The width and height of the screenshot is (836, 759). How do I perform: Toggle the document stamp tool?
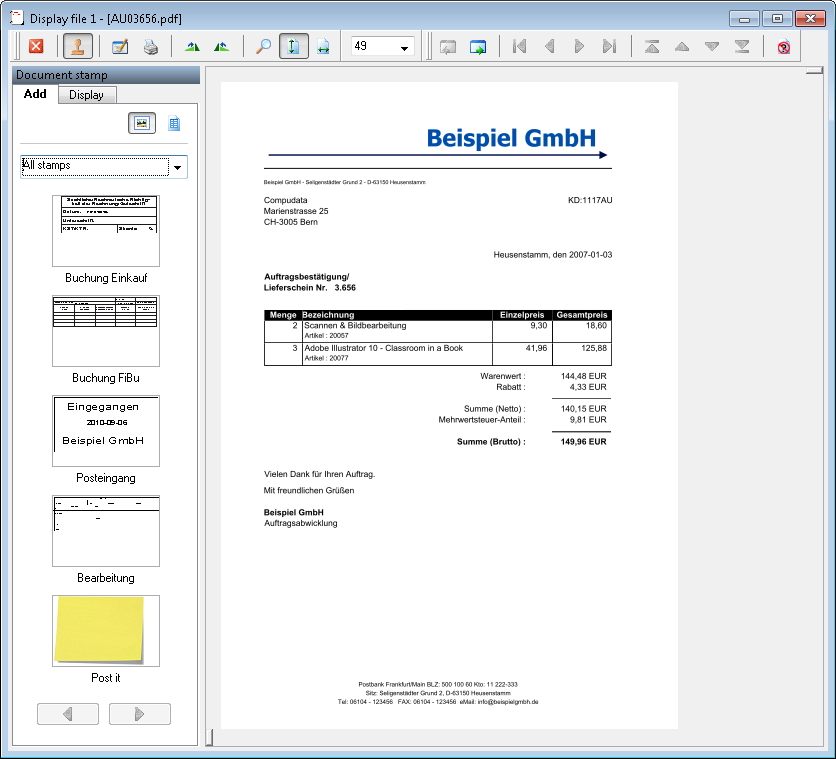click(x=78, y=46)
